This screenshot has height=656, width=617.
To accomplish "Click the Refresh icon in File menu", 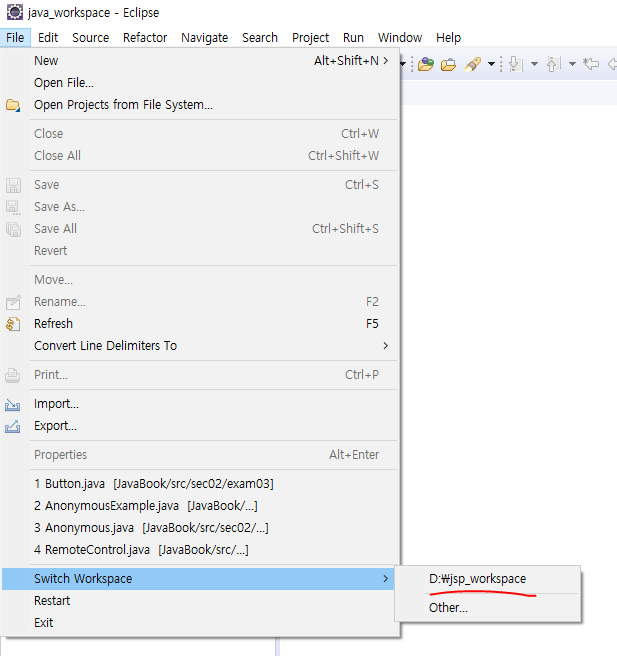I will pos(13,324).
